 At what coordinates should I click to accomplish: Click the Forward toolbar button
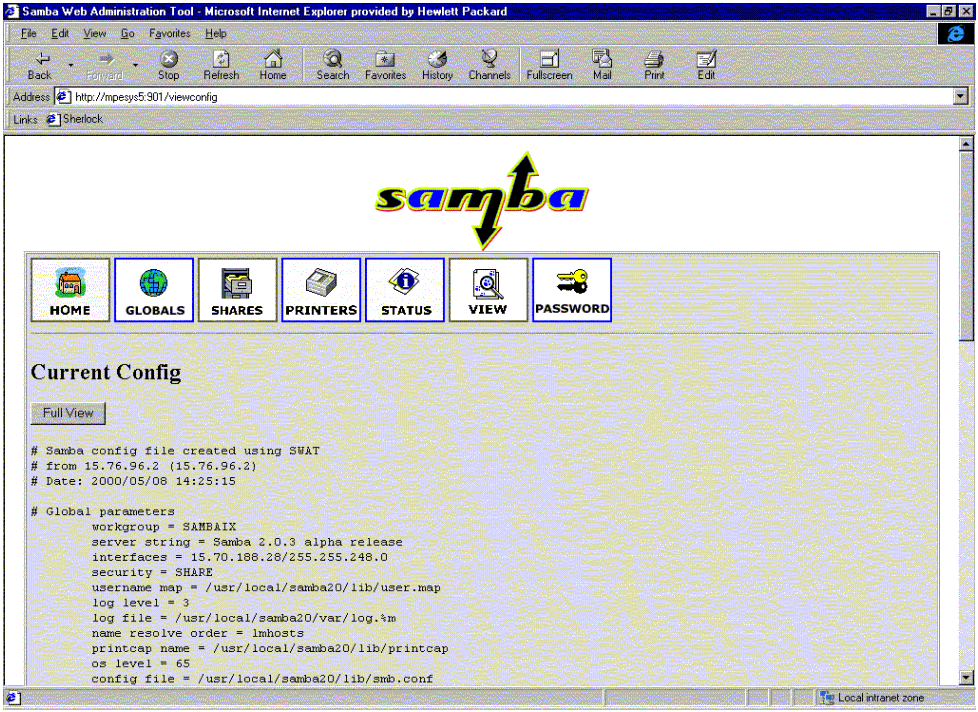105,65
